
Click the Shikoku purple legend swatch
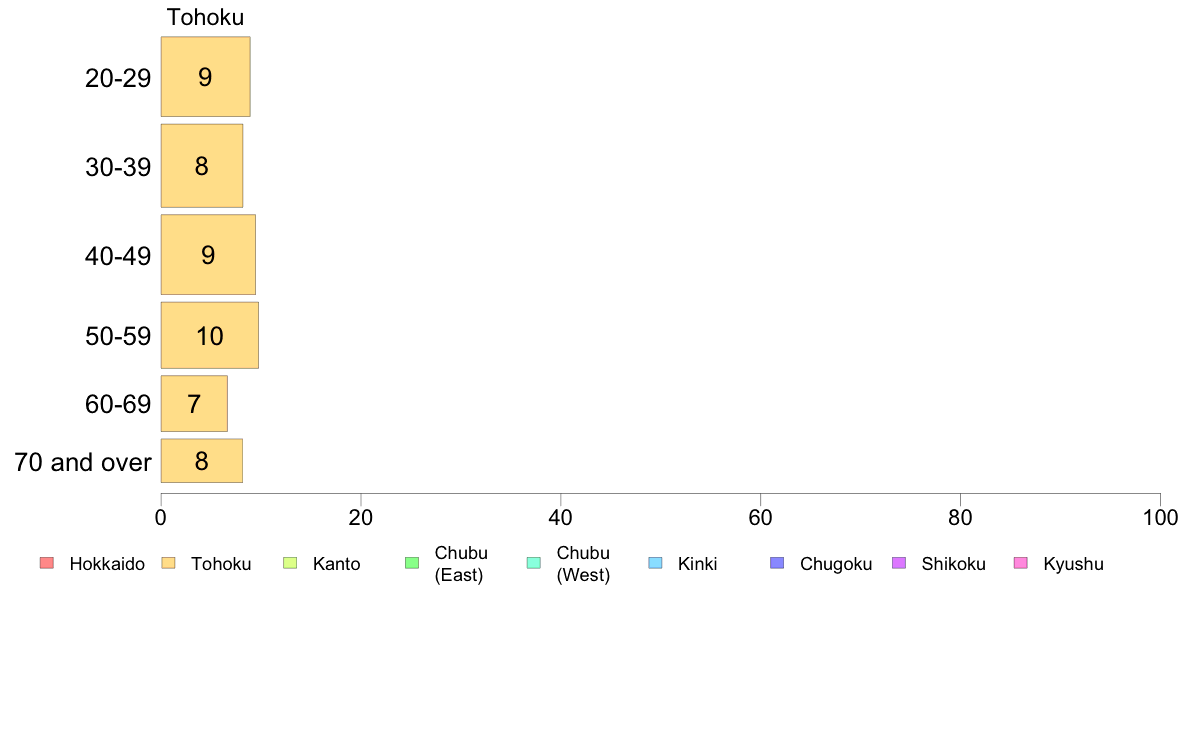[899, 564]
